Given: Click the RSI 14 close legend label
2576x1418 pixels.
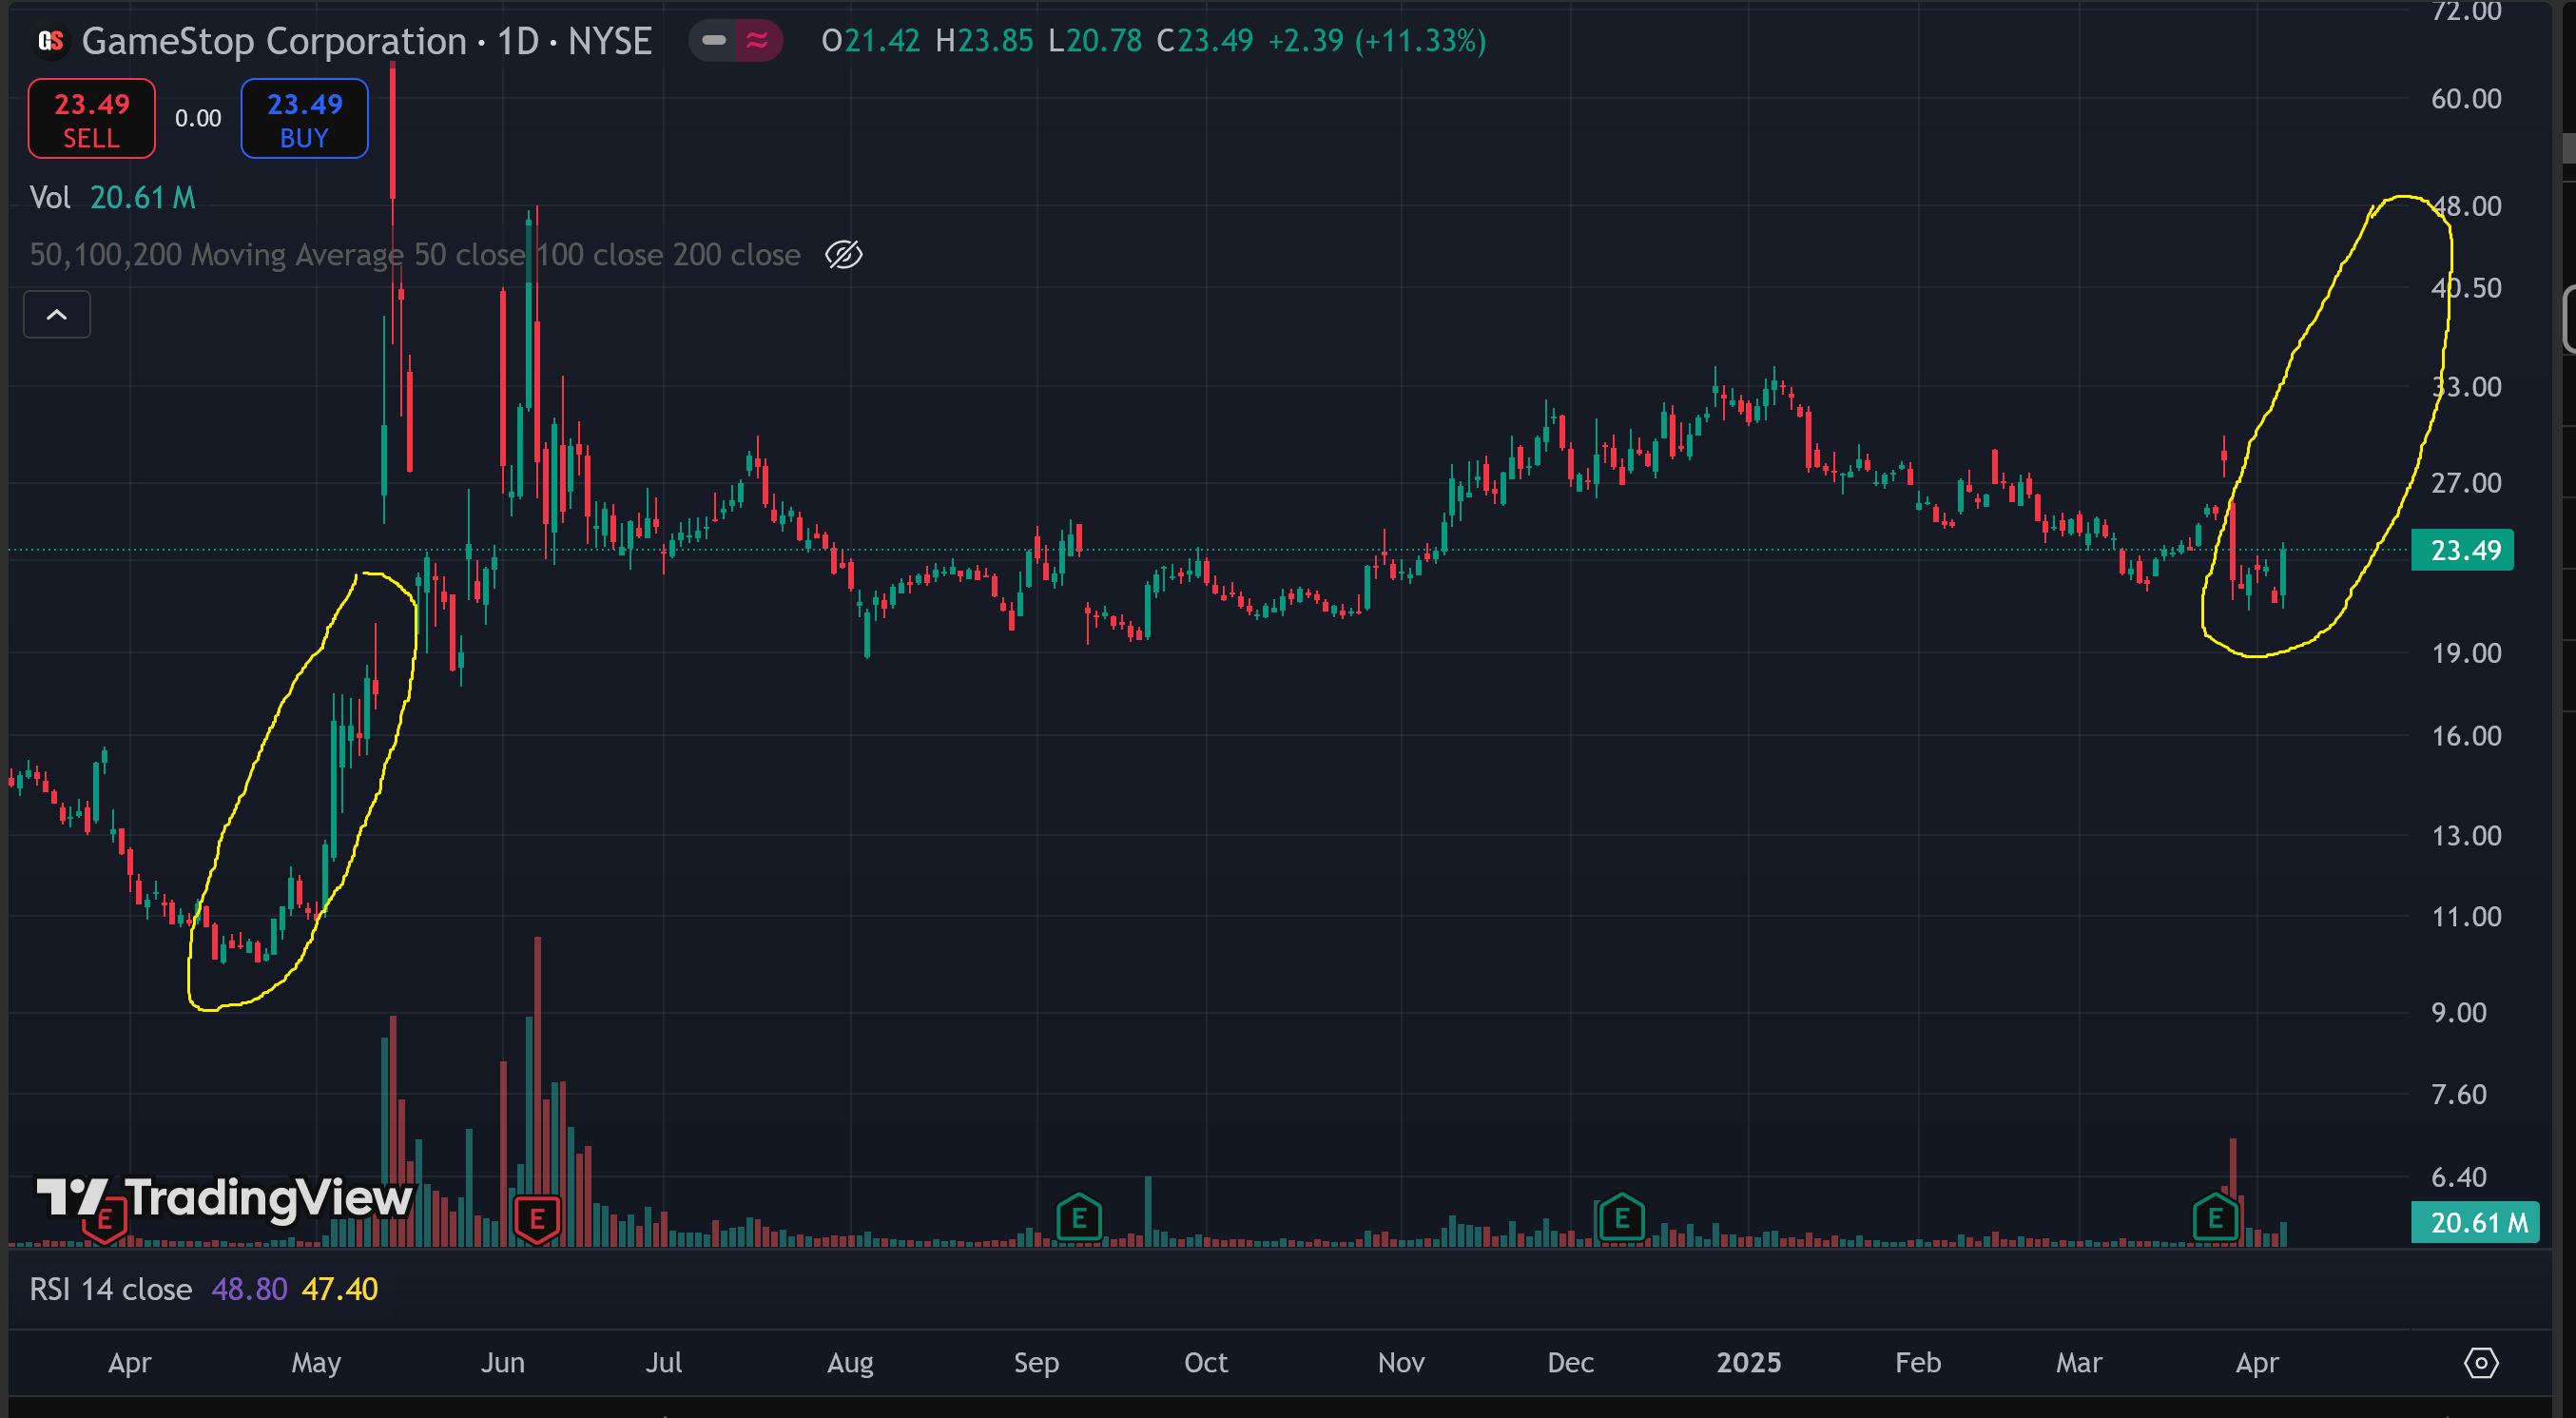Looking at the screenshot, I should [x=110, y=1289].
